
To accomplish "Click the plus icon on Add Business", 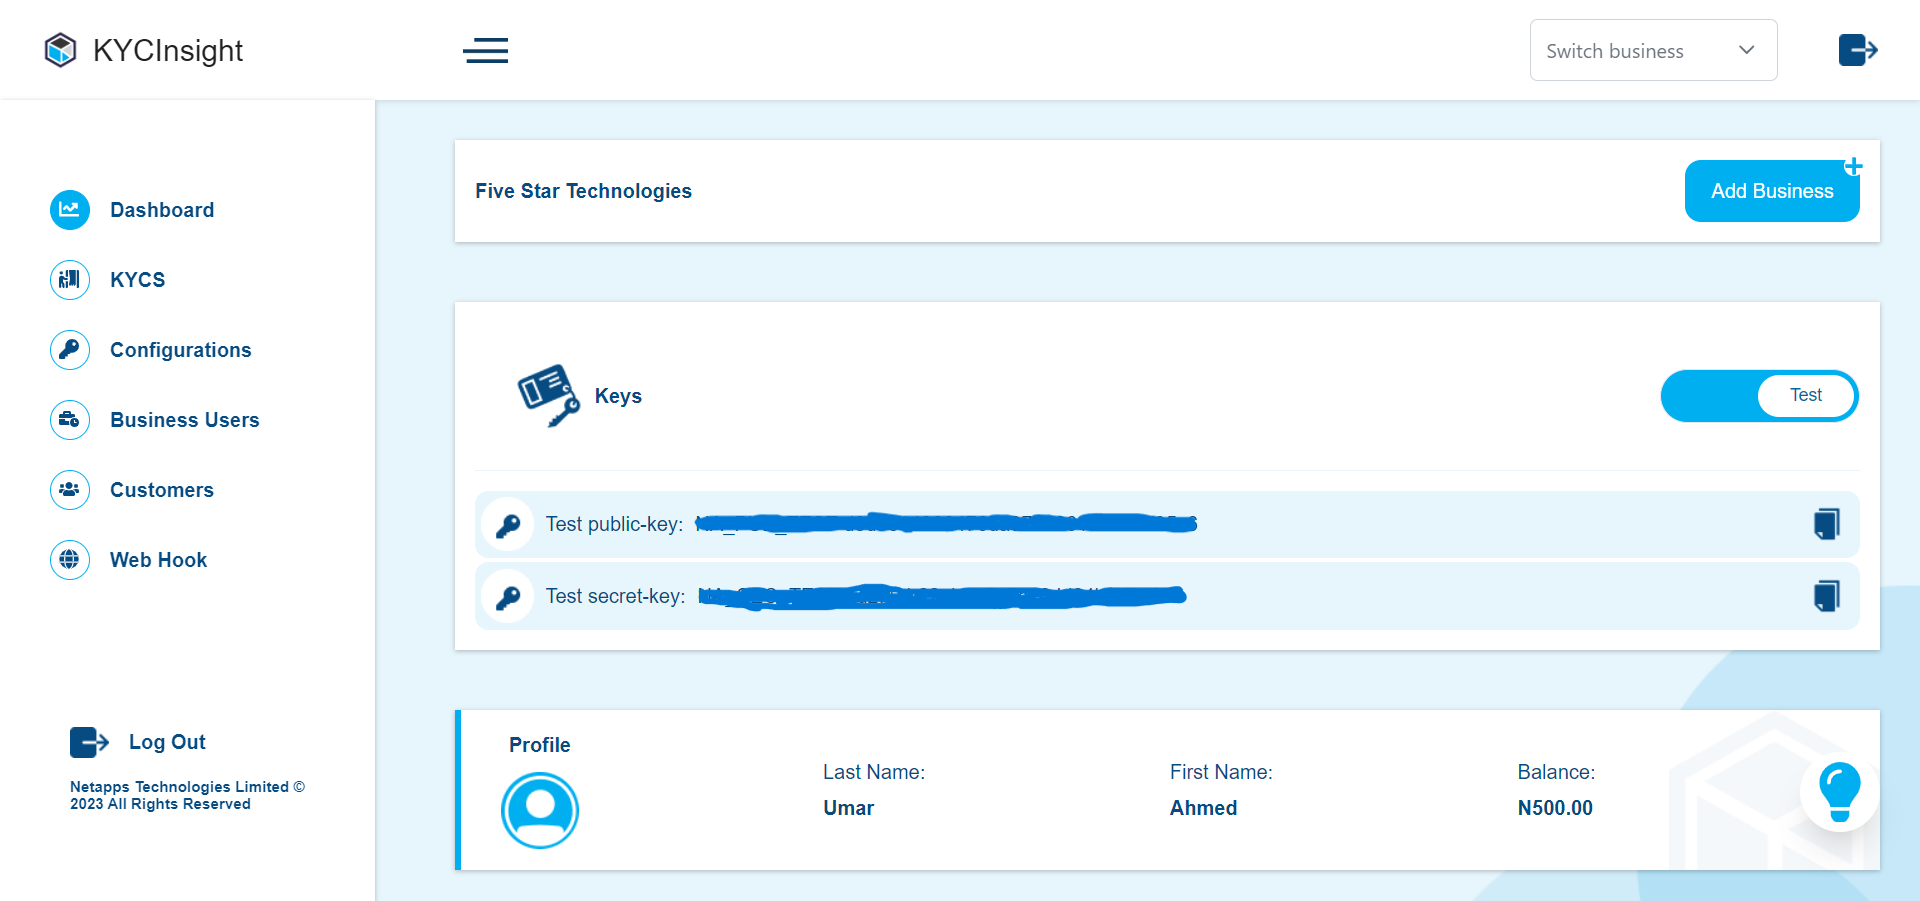I will point(1853,166).
